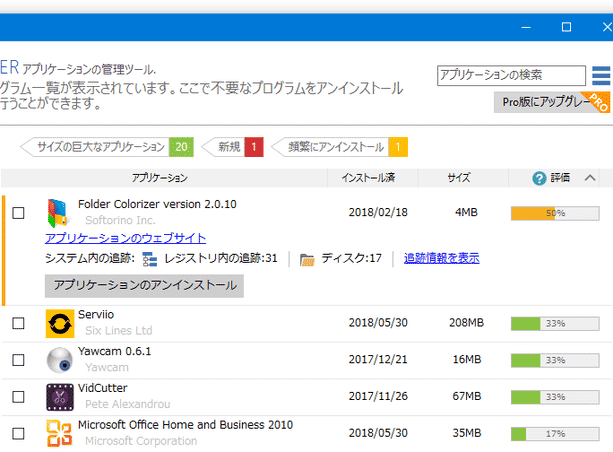Viewport: 613px width, 452px height.
Task: Open the アプリケーションのウェブサイト link
Action: [x=125, y=238]
